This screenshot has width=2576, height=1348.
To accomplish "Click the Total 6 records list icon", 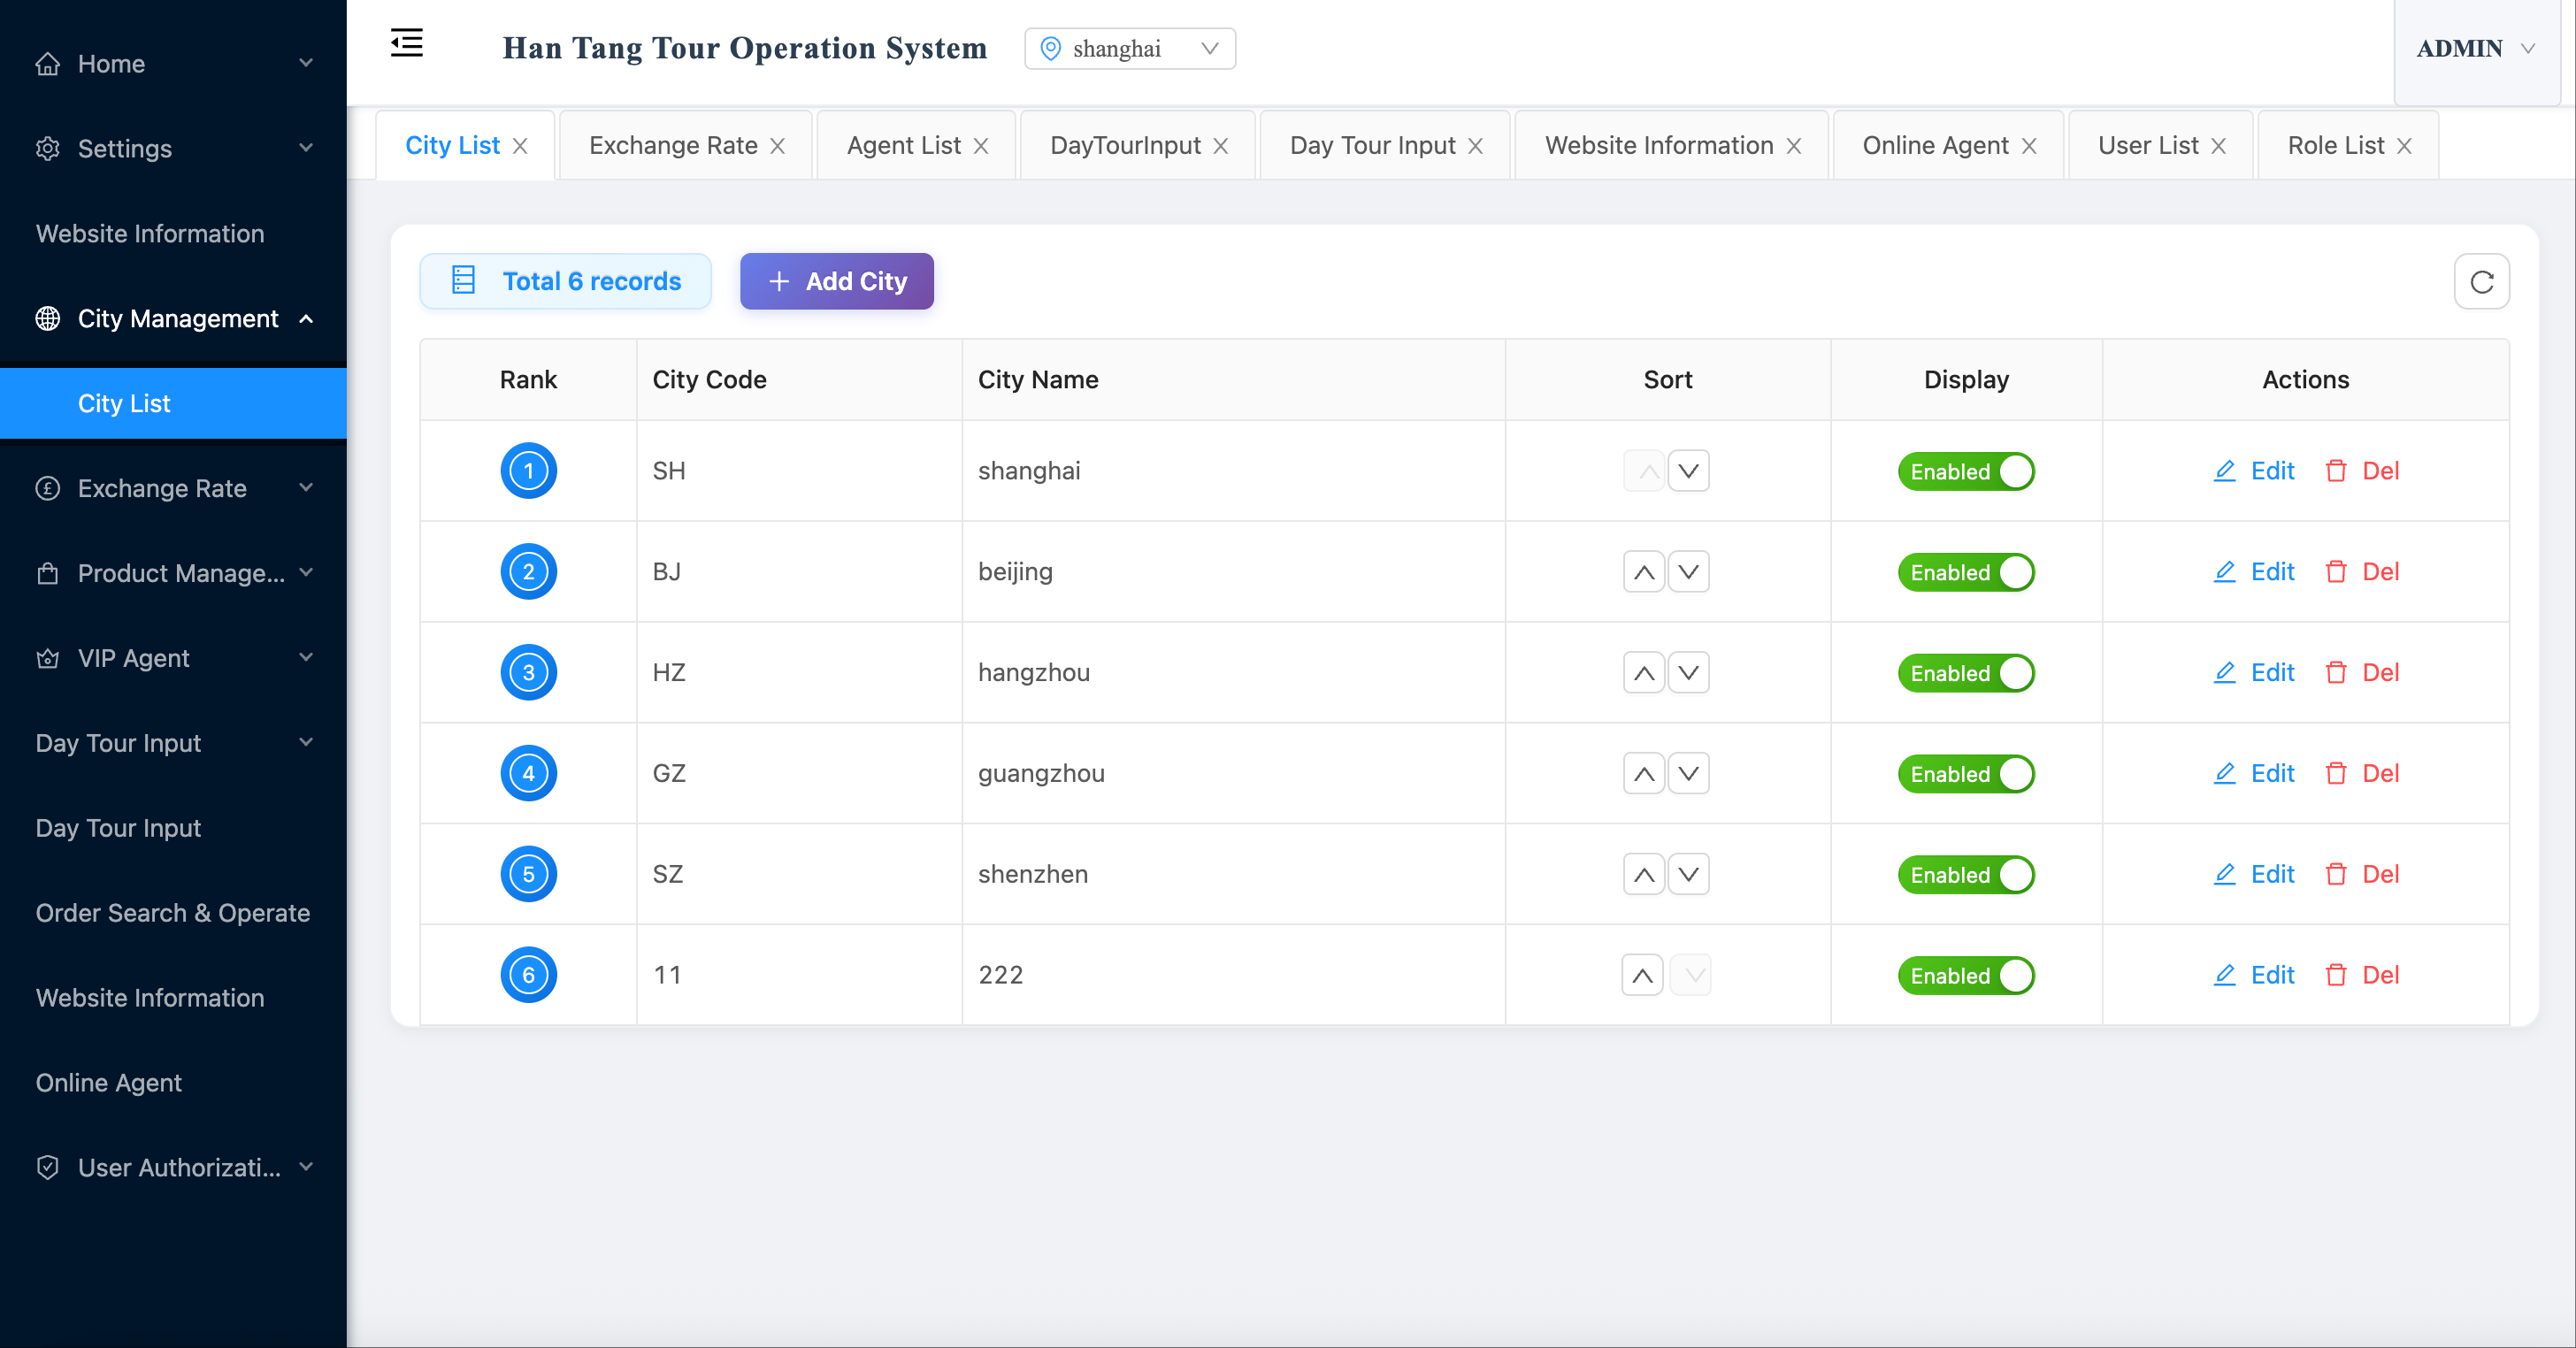I will coord(463,281).
